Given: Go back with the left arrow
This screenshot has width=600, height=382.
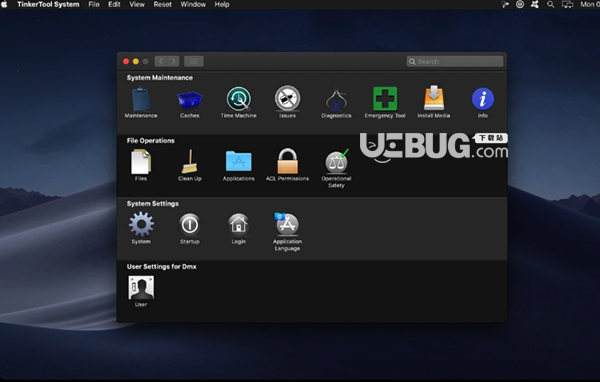Looking at the screenshot, I should point(161,61).
